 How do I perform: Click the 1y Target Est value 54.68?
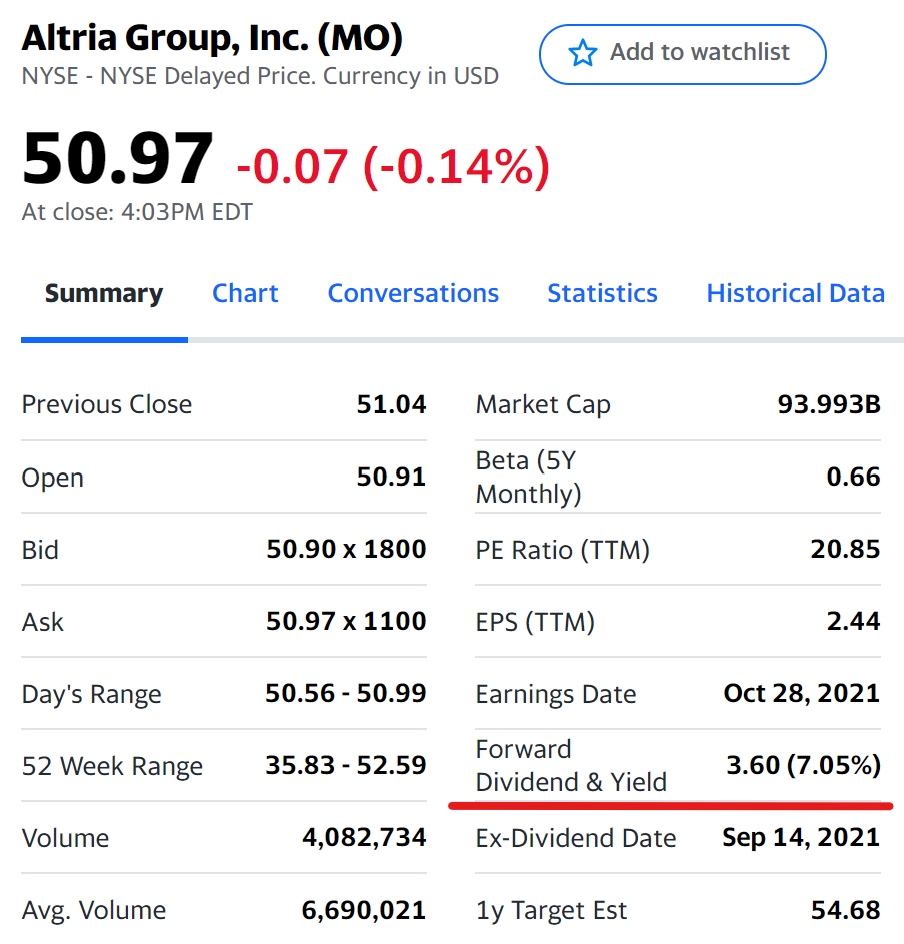tap(846, 910)
